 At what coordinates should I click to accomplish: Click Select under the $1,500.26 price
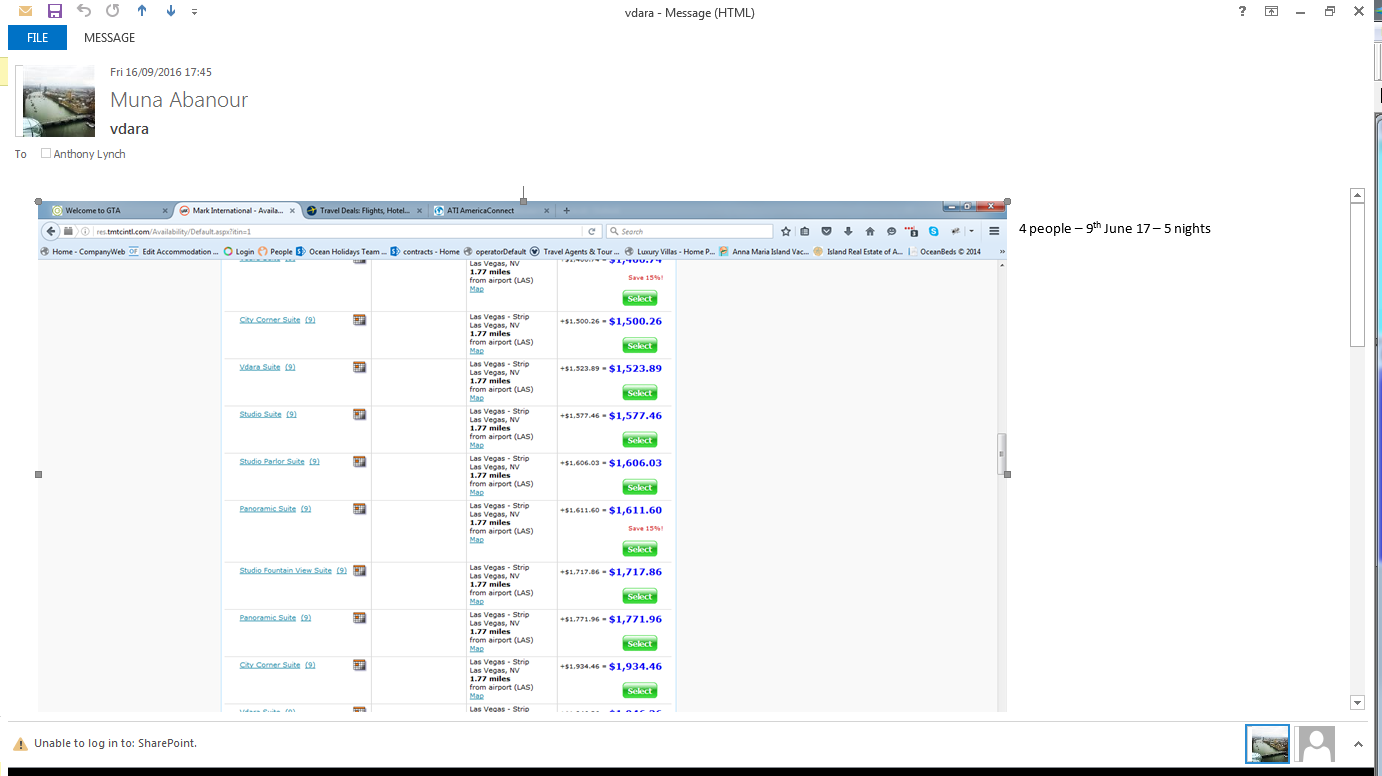(x=640, y=346)
